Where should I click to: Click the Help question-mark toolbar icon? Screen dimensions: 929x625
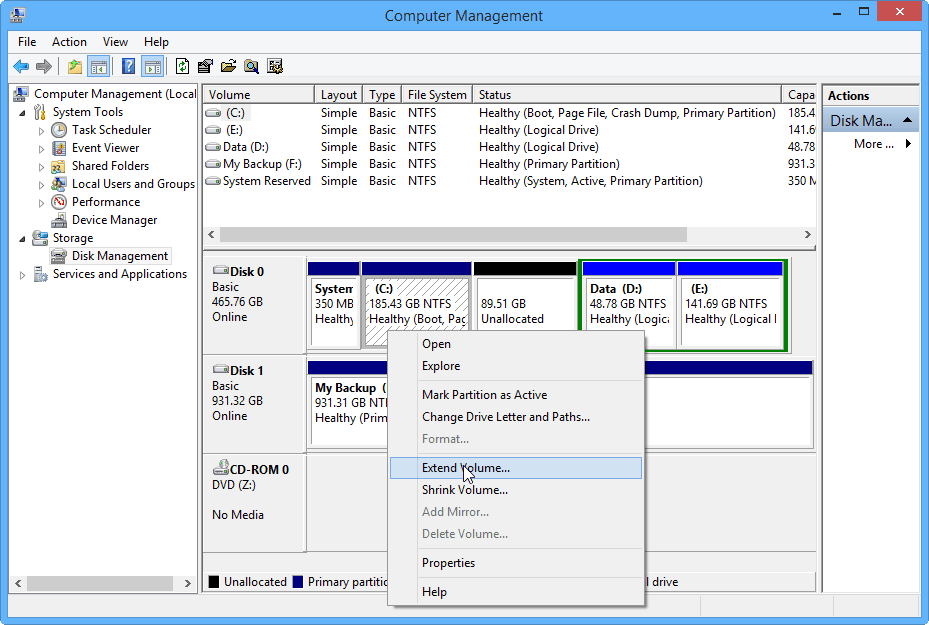click(x=127, y=66)
